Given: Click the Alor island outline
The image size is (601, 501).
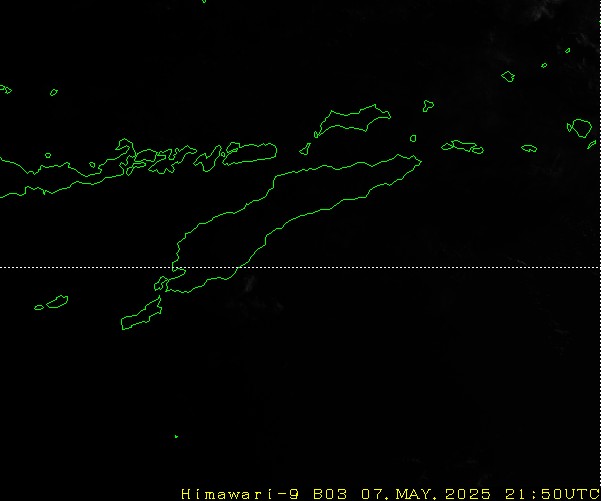Looking at the screenshot, I should click(250, 153).
